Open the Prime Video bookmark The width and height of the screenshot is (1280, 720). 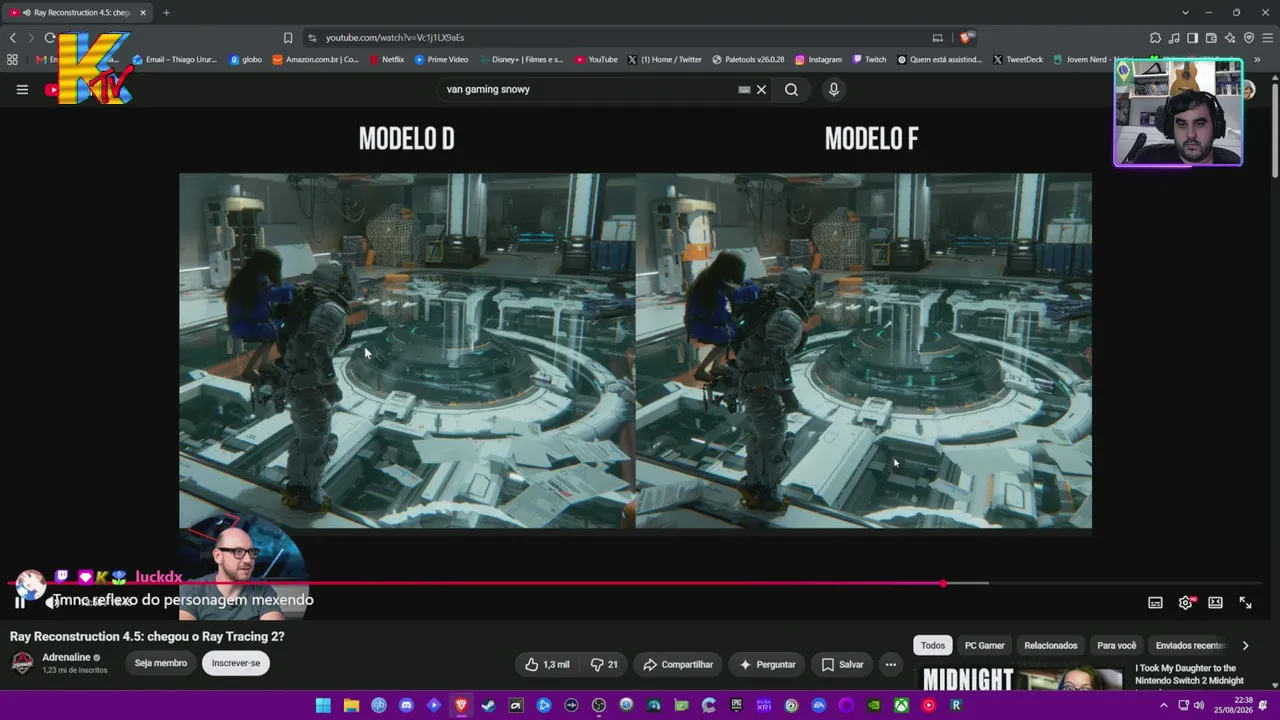pos(441,59)
